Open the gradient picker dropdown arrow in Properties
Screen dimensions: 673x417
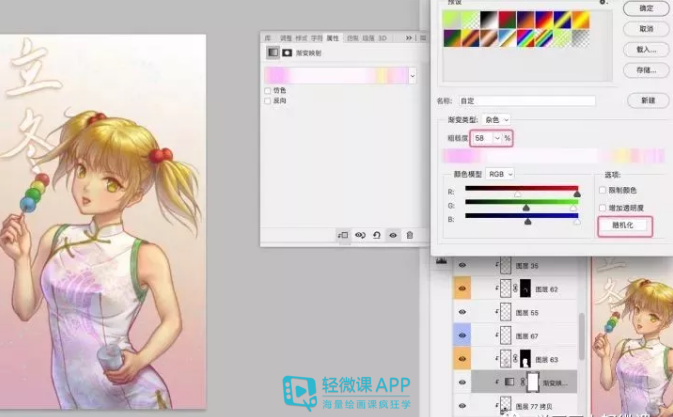412,76
